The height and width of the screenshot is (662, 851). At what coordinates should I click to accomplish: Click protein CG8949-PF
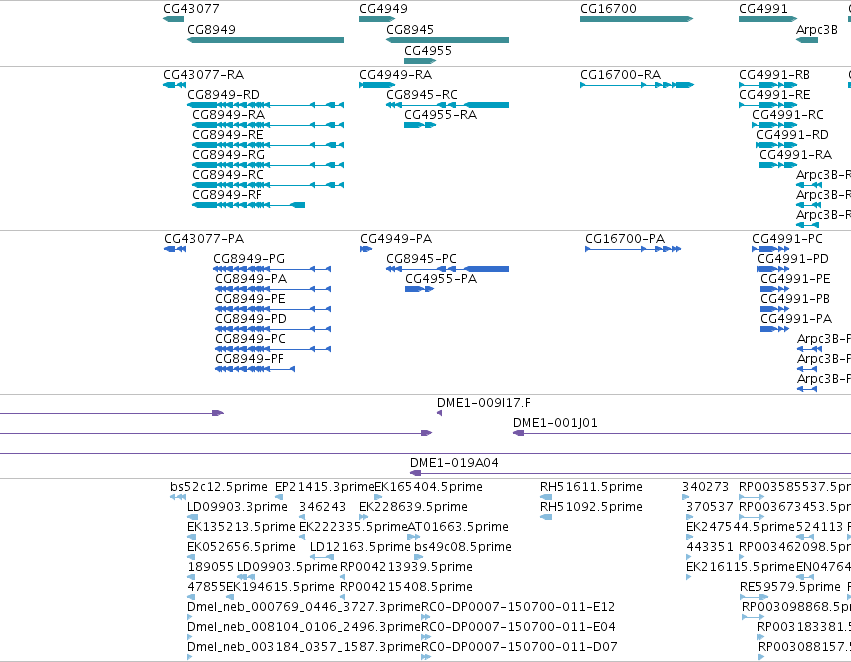250,359
